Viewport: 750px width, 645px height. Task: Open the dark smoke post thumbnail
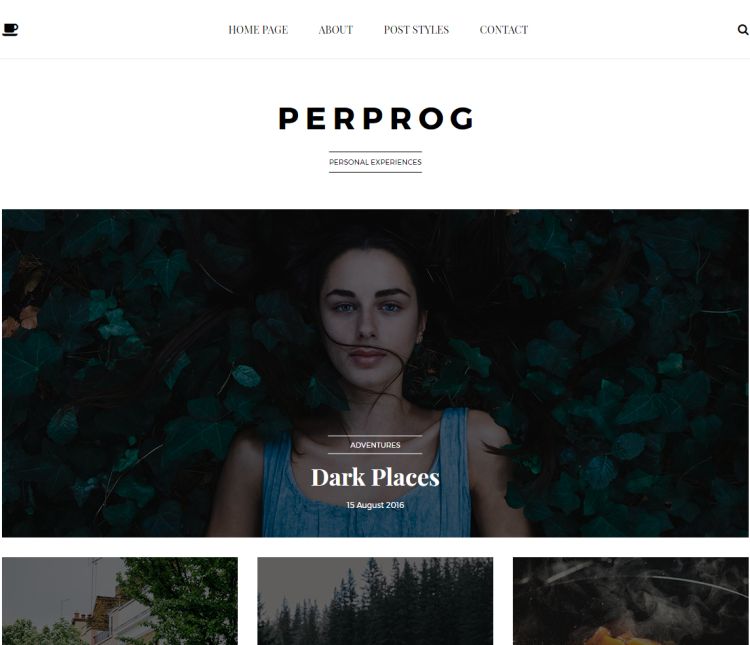631,601
